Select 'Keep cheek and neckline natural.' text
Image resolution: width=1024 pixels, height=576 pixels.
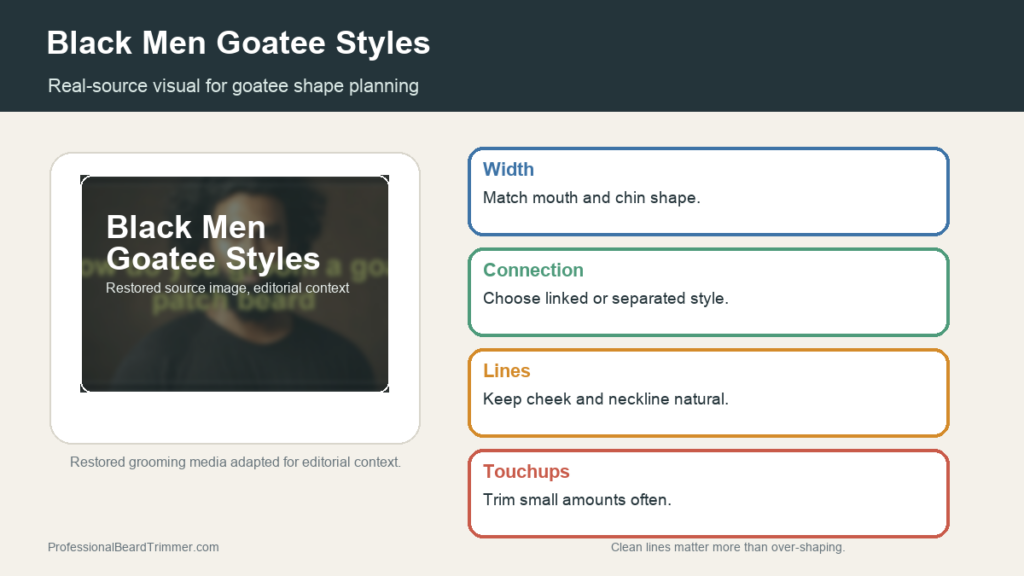tap(605, 399)
